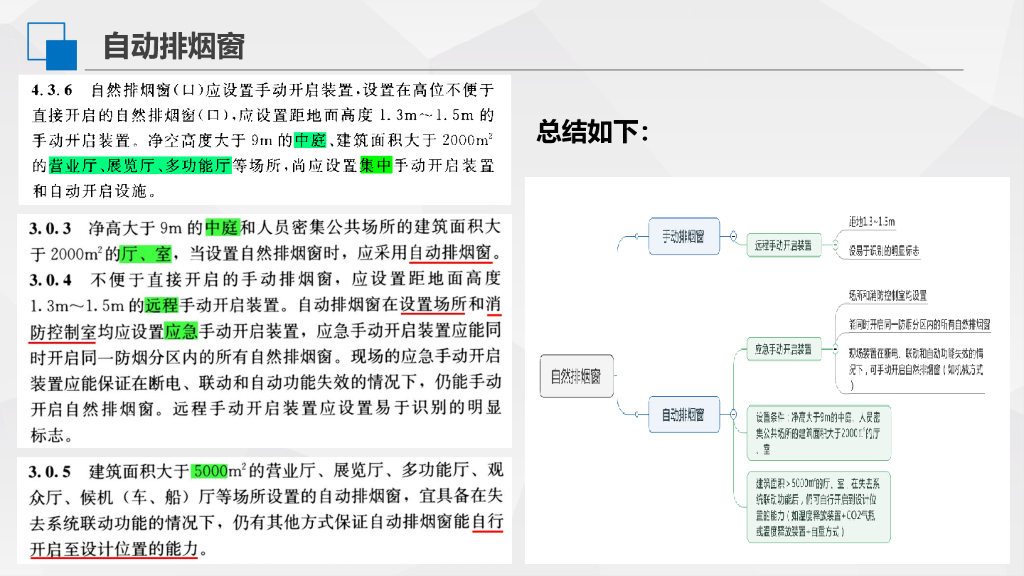Click the leaf 场所和消防控制室均设置
The image size is (1024, 576).
pyautogui.click(x=888, y=296)
